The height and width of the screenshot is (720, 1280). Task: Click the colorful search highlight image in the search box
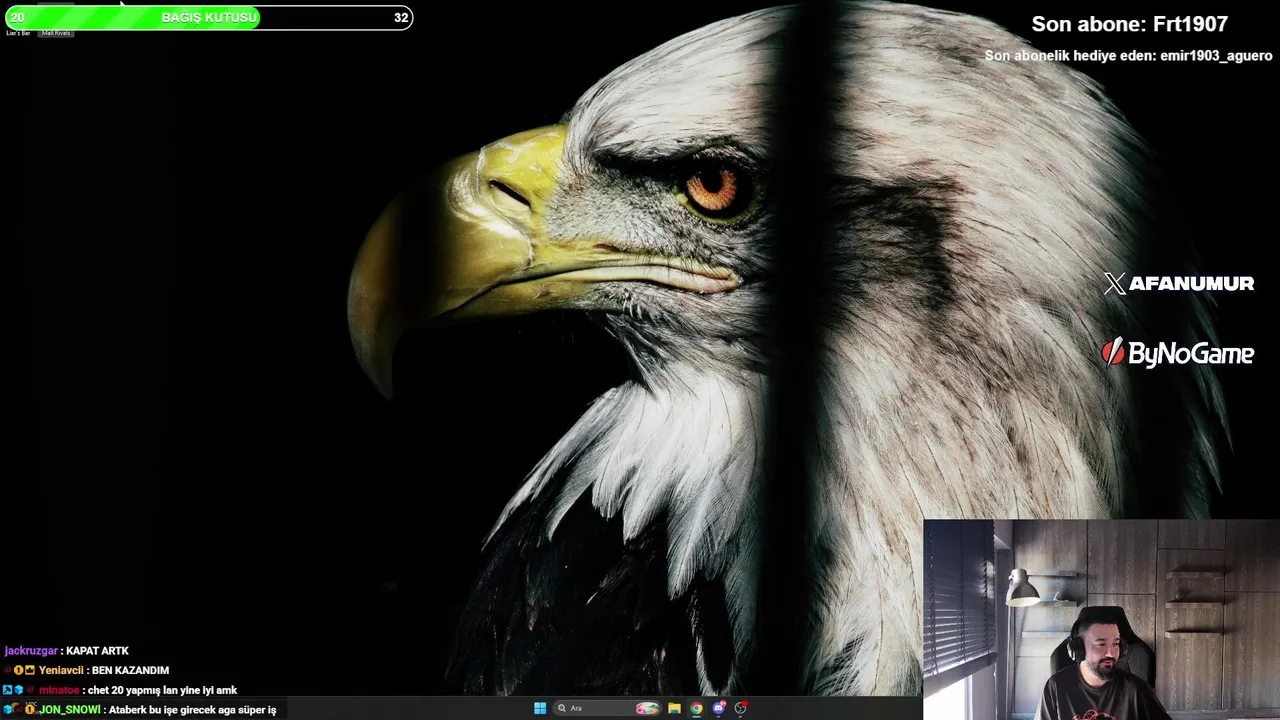[x=647, y=708]
